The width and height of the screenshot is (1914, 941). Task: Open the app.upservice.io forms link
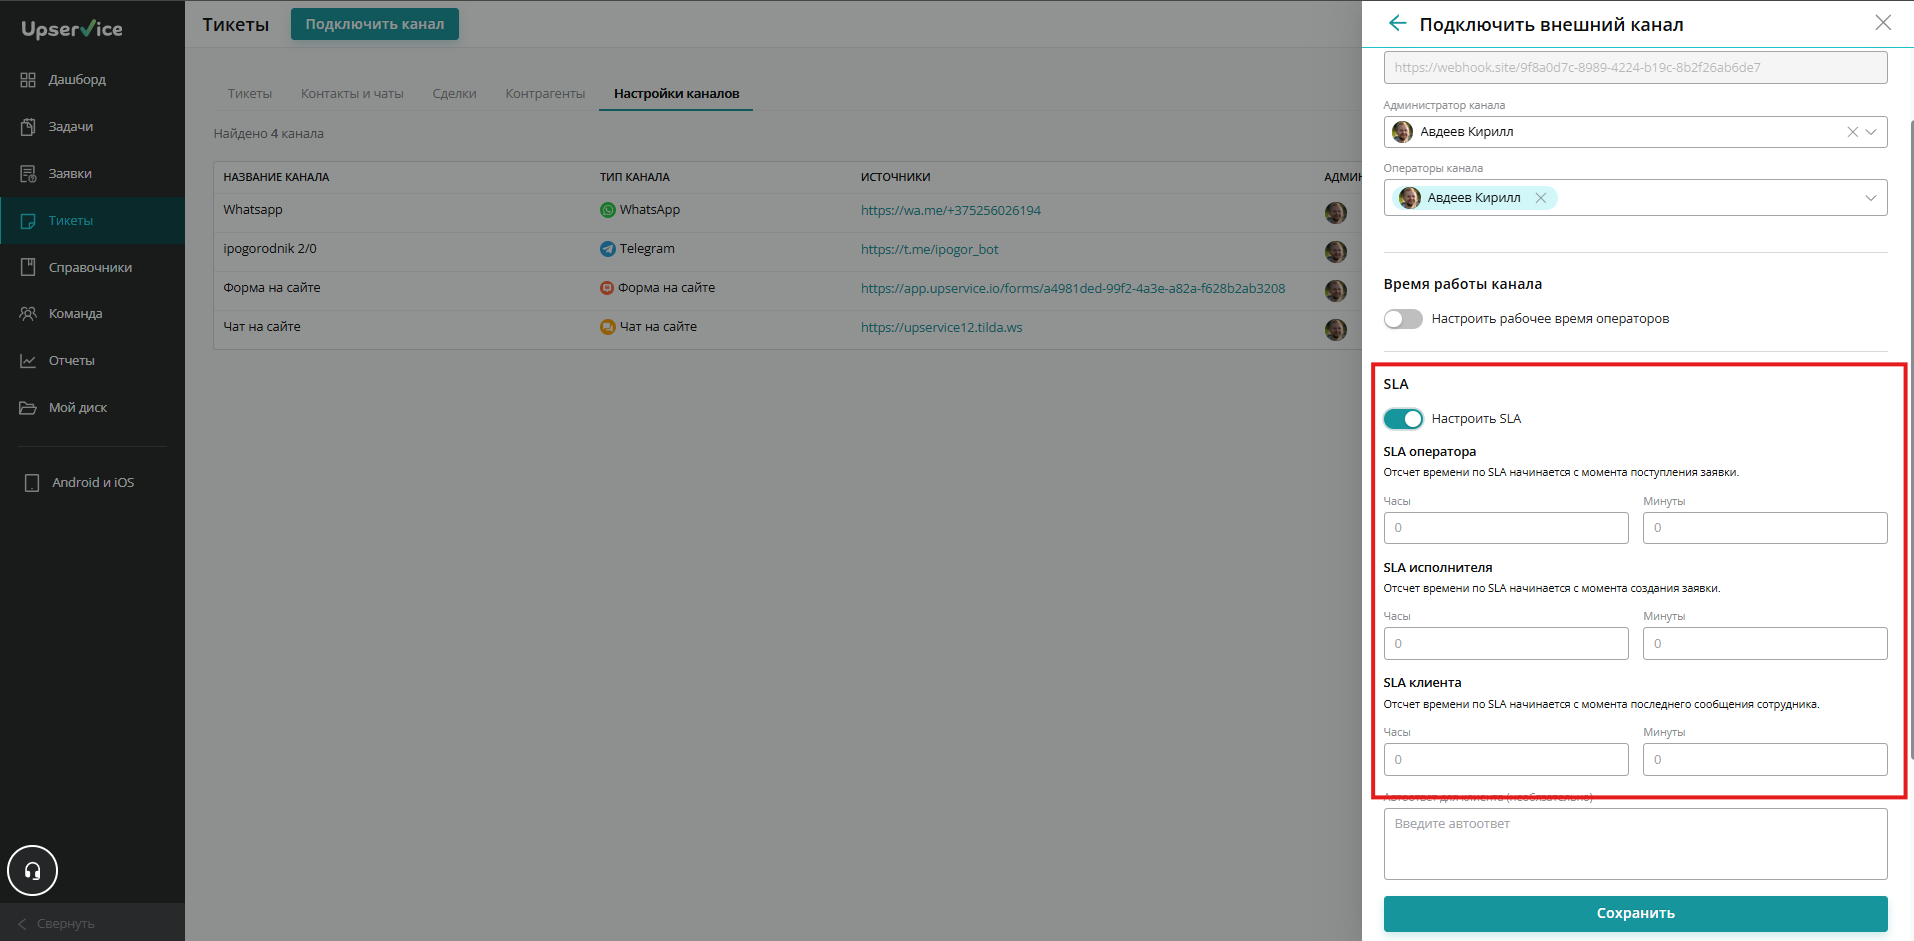1073,289
